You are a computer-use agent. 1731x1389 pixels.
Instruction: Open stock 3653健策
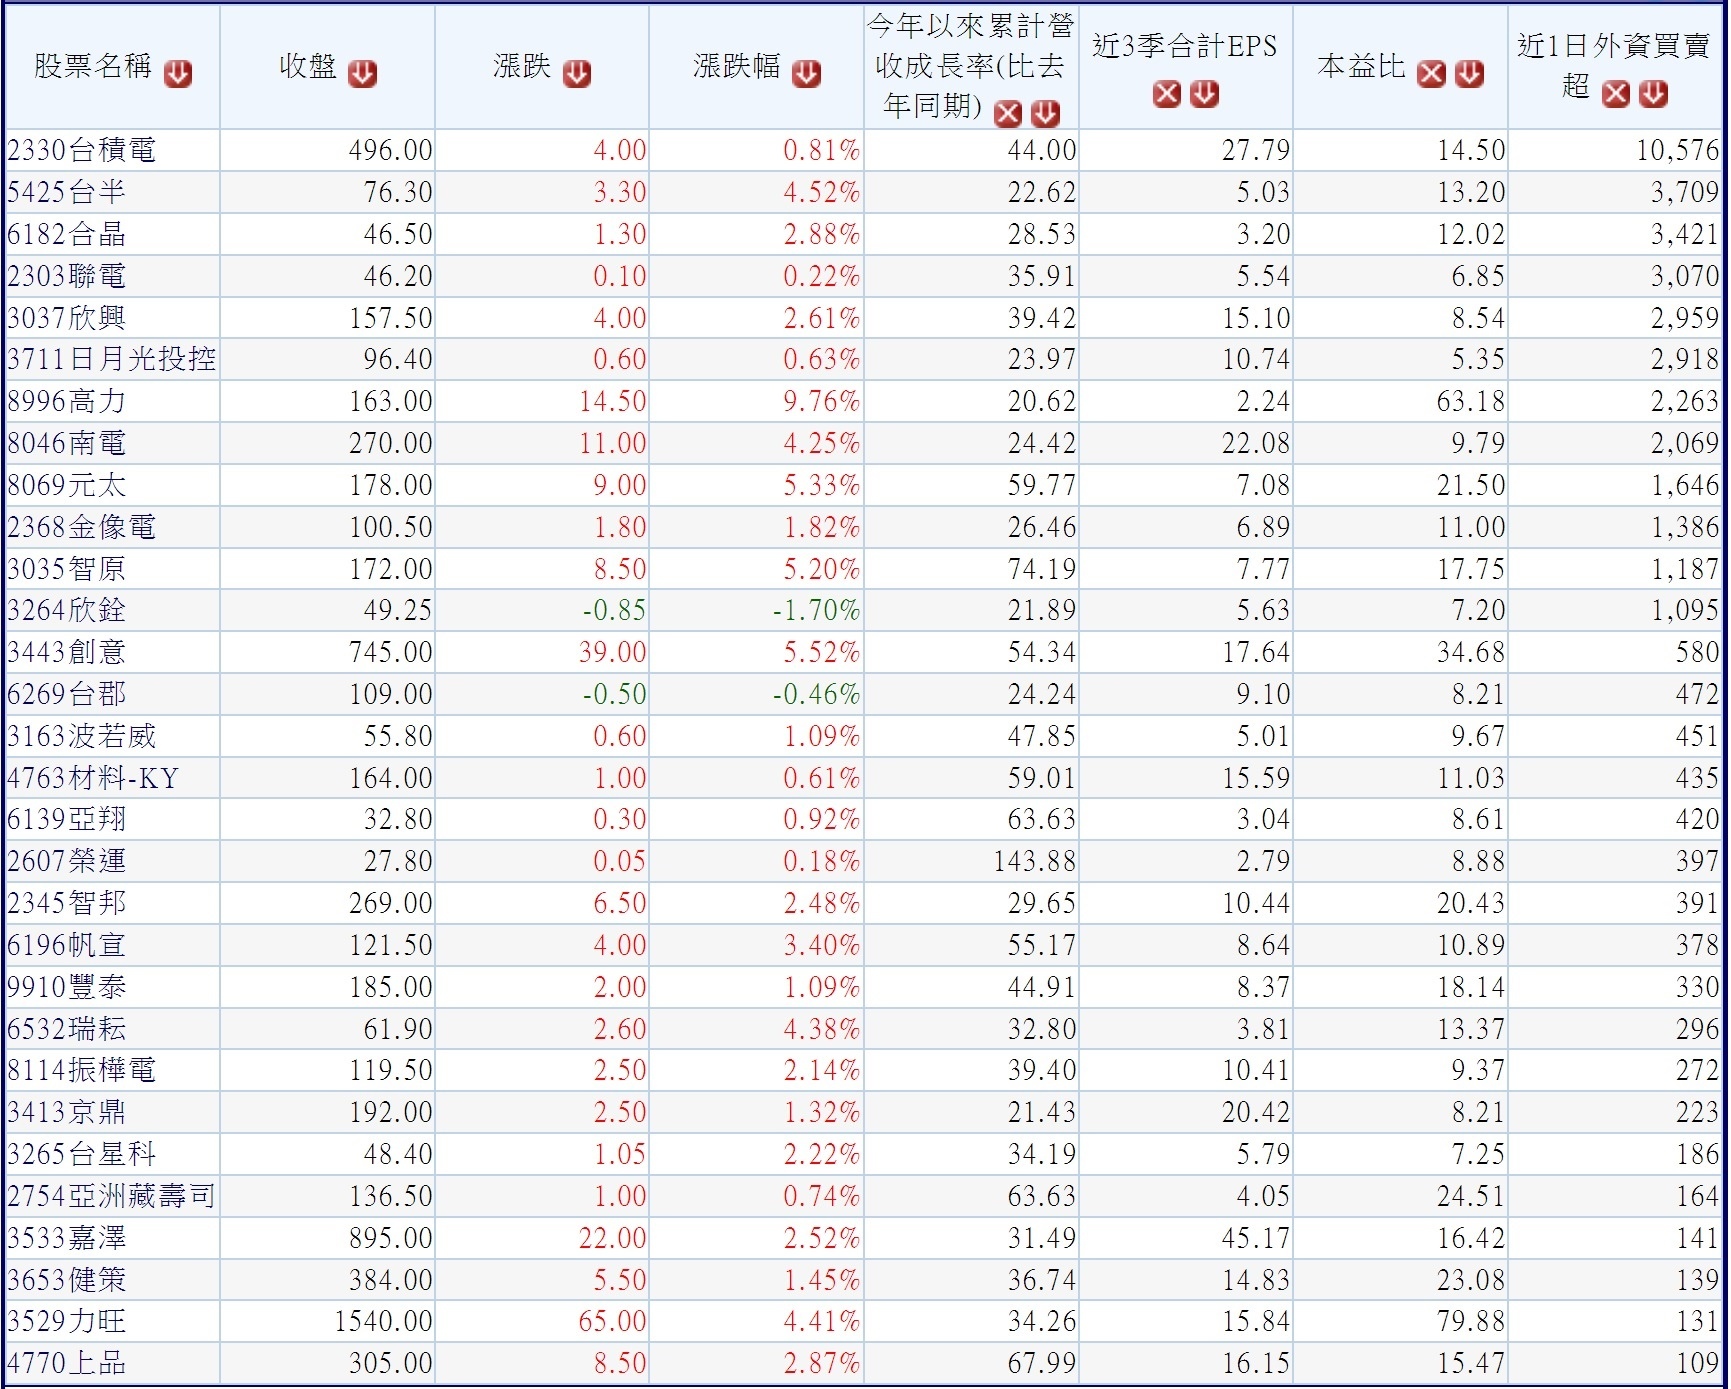coord(67,1280)
